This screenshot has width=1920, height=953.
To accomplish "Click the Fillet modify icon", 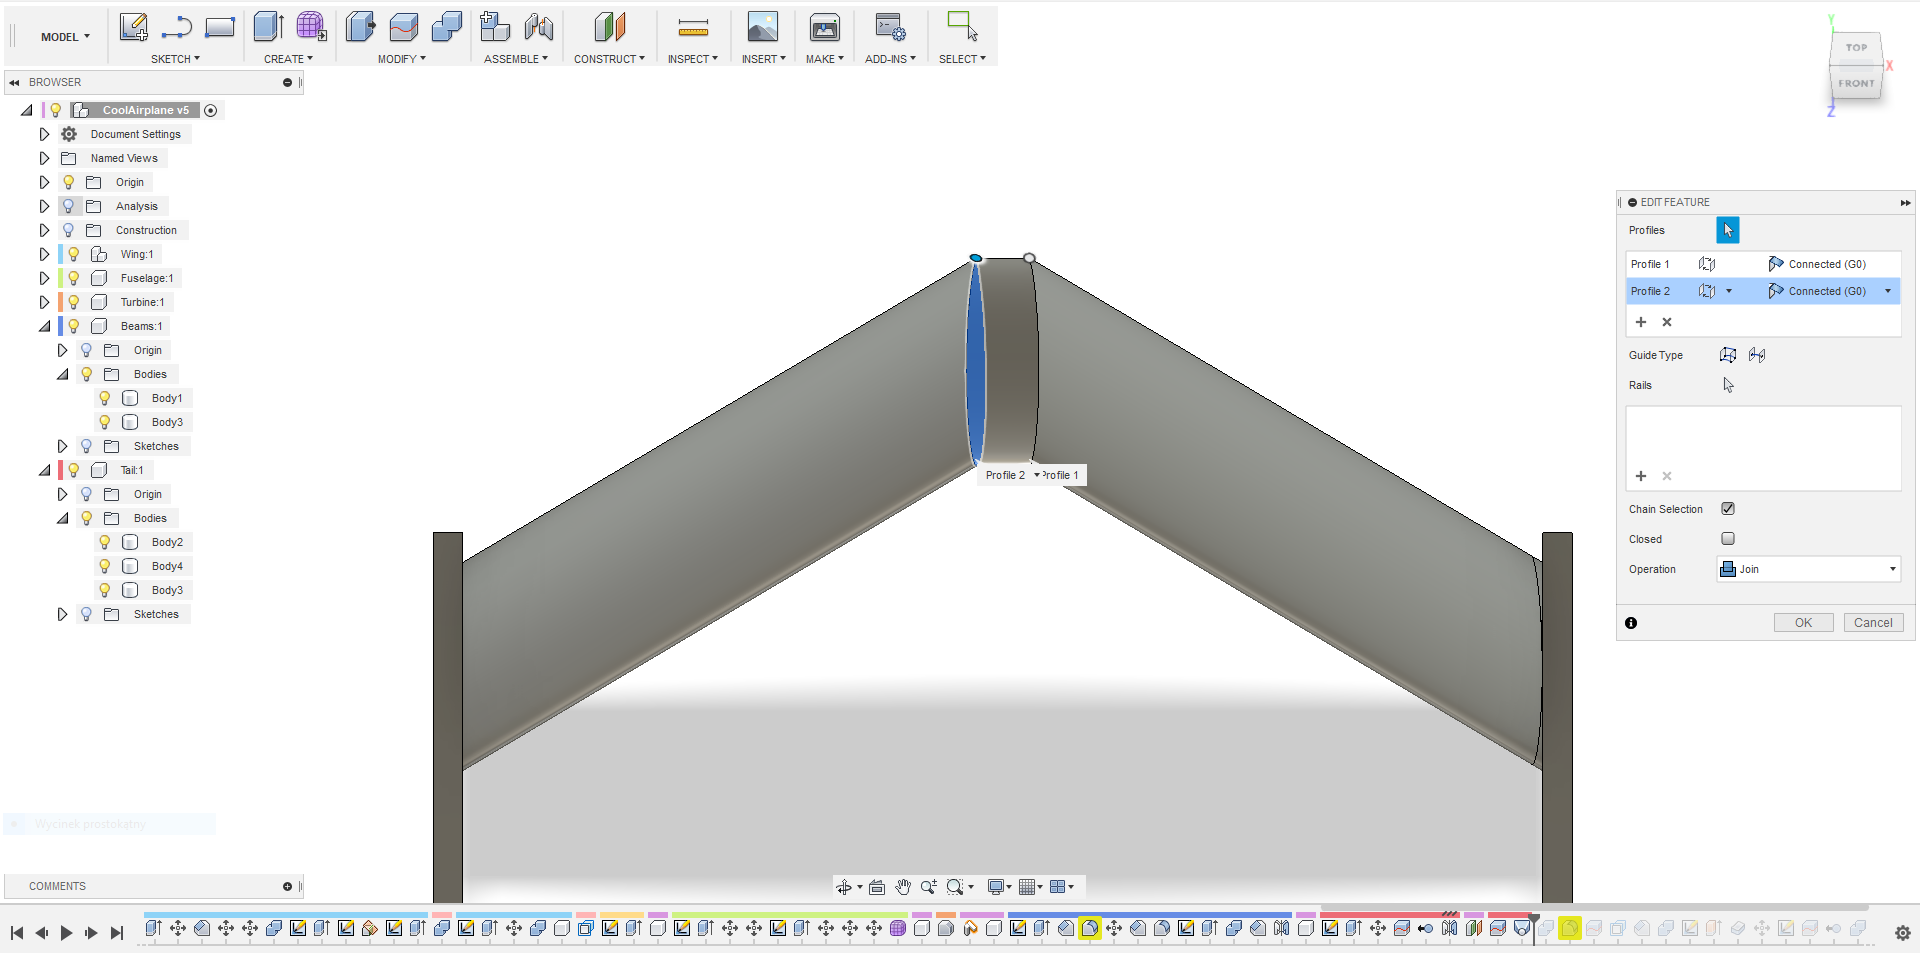I will pos(404,27).
